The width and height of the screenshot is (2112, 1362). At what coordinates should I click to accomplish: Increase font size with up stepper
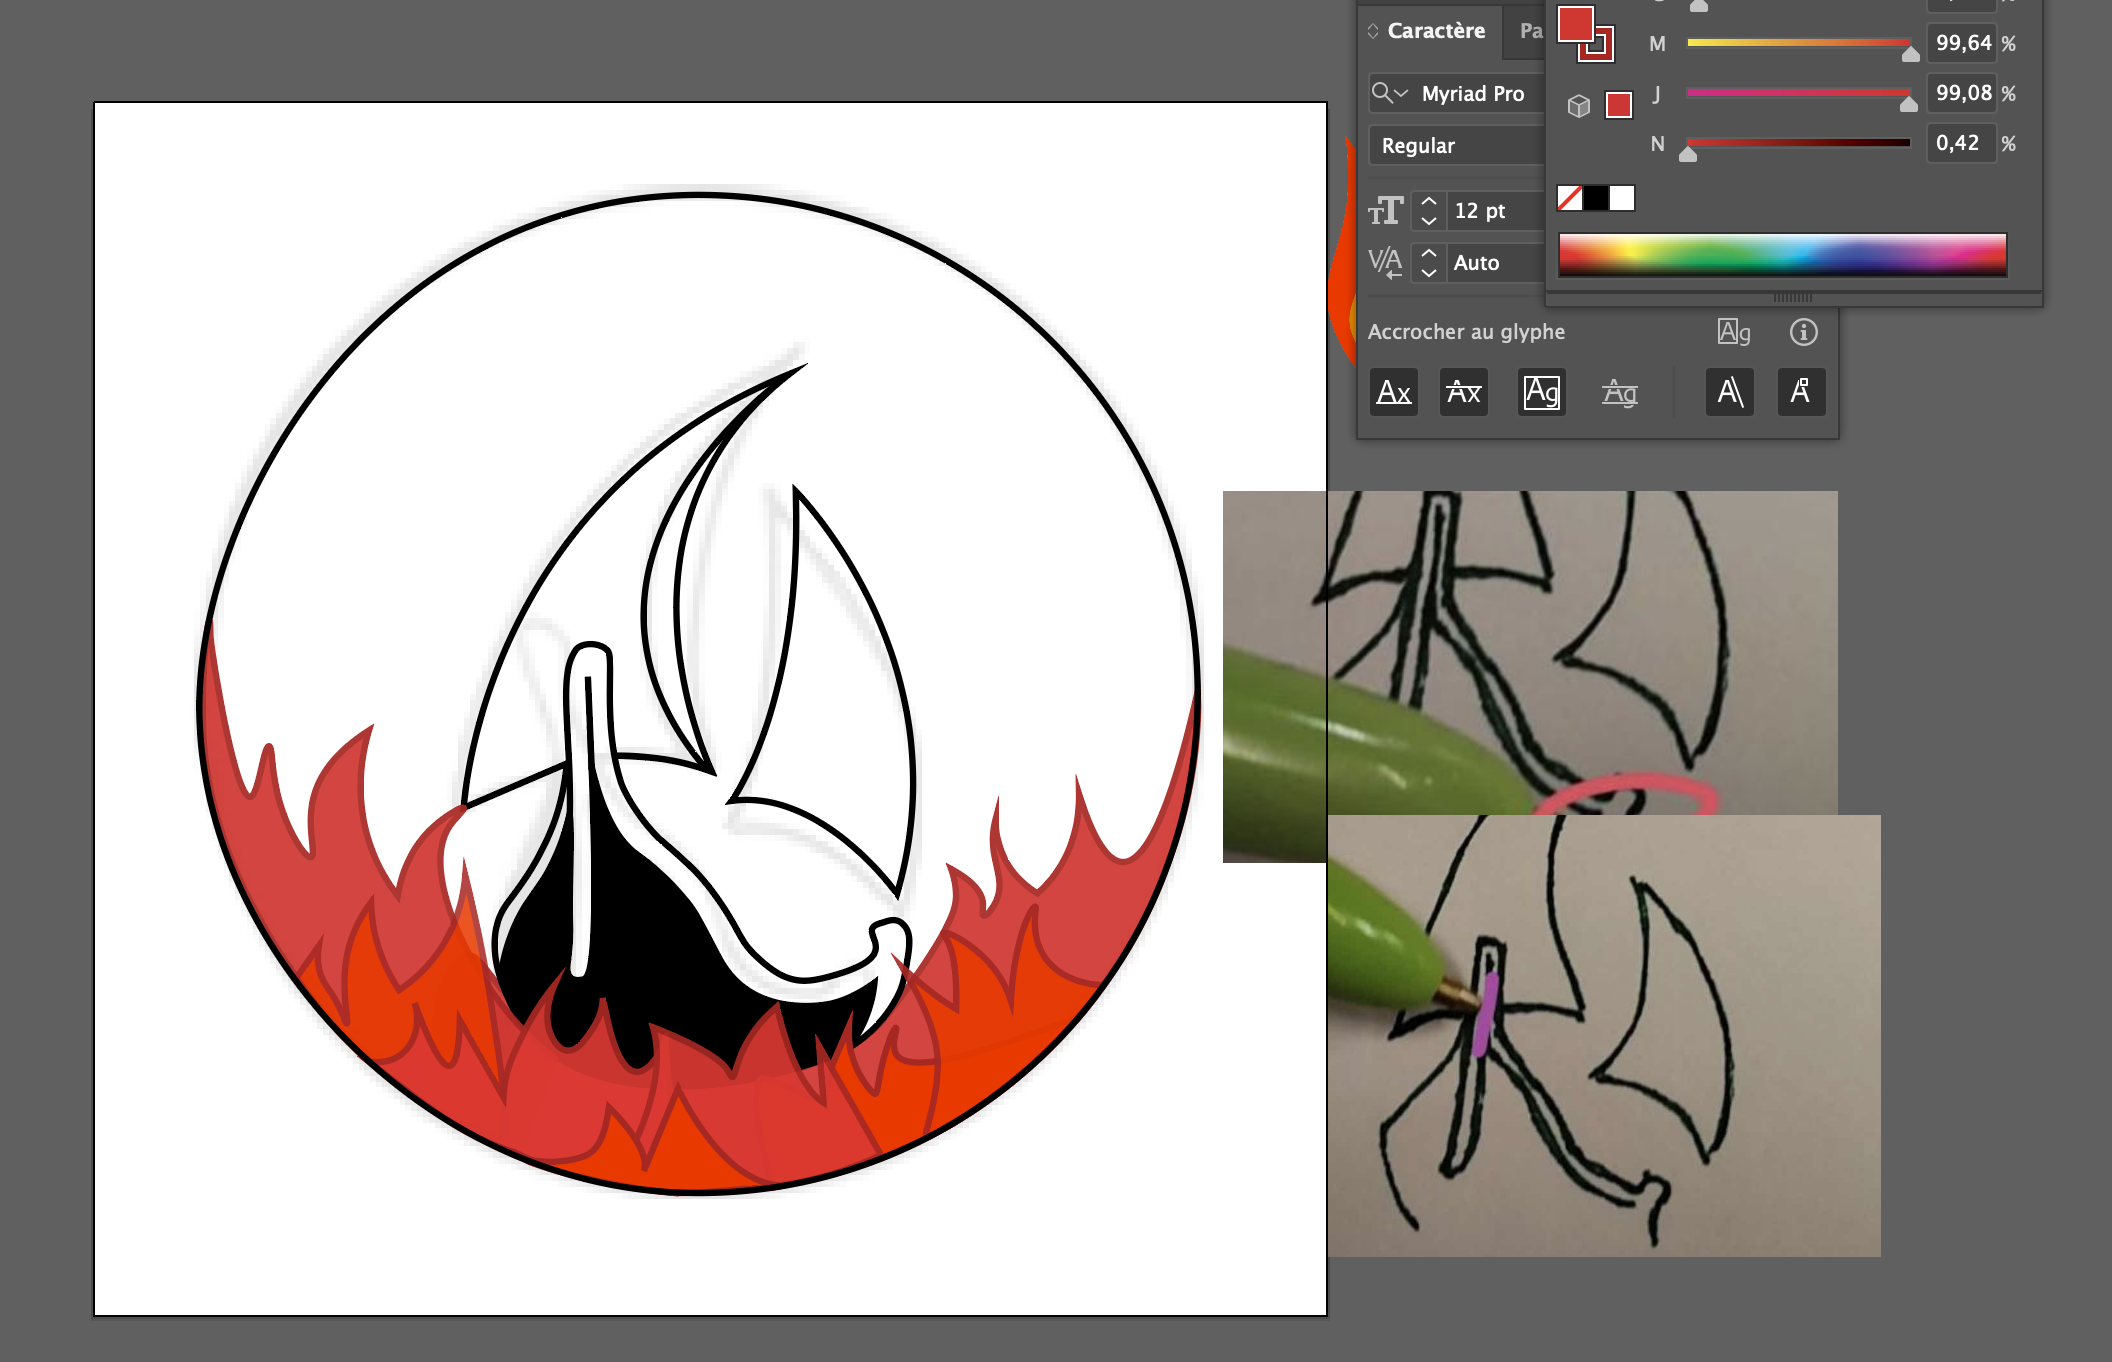(x=1429, y=201)
